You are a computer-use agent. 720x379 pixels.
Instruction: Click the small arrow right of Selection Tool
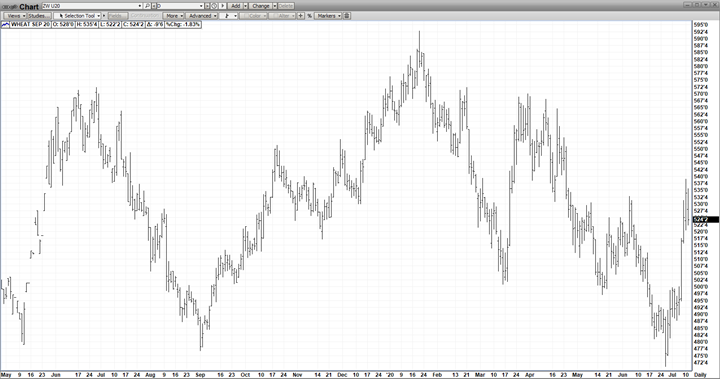104,16
